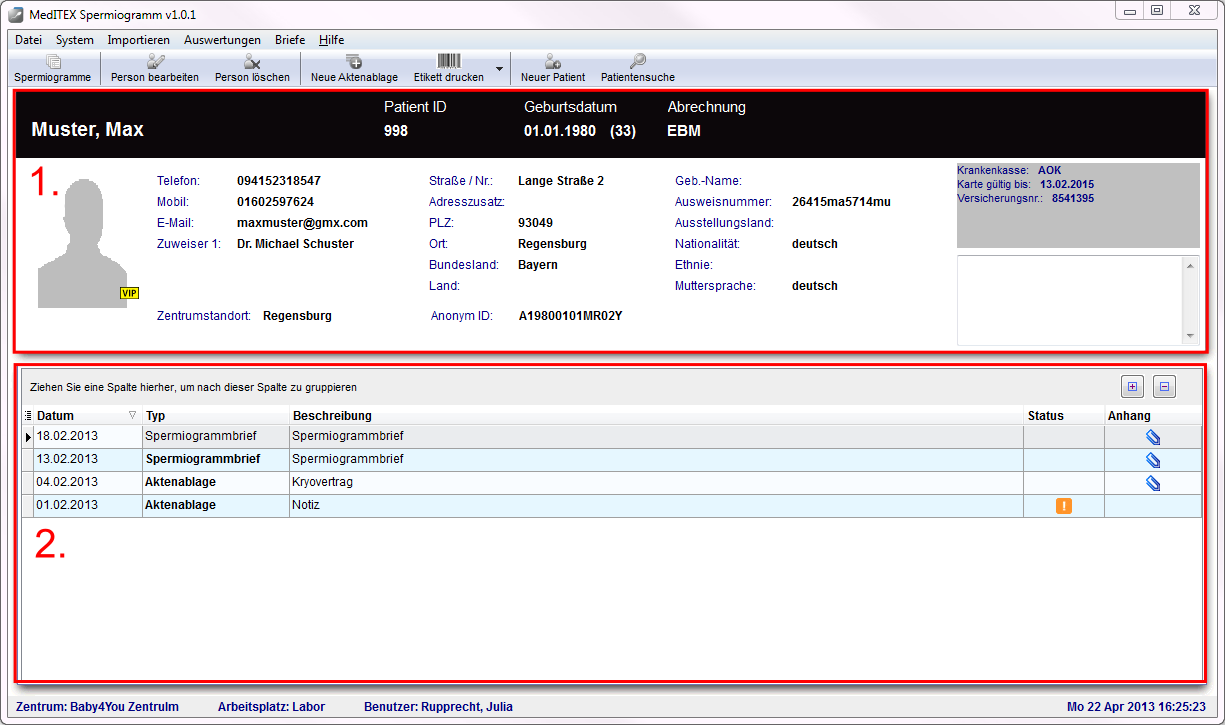Viewport: 1225px width, 725px height.
Task: Click the notes box scrollbar down arrow
Action: (1190, 335)
